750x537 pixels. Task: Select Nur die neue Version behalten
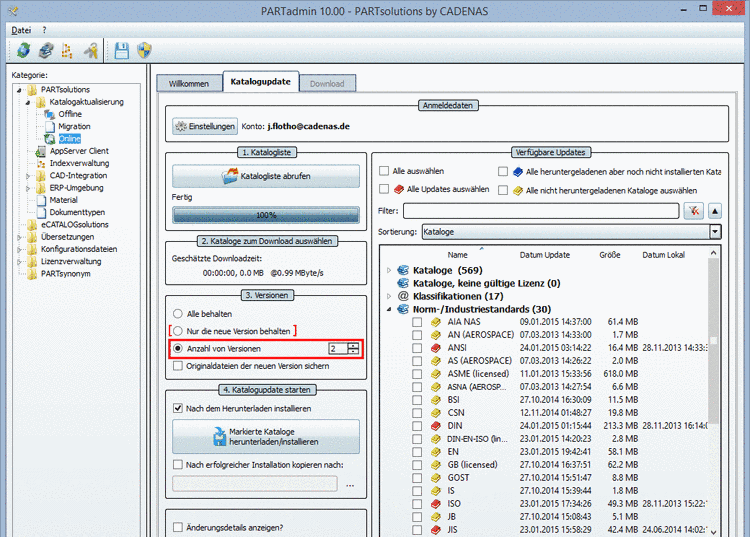coord(178,331)
